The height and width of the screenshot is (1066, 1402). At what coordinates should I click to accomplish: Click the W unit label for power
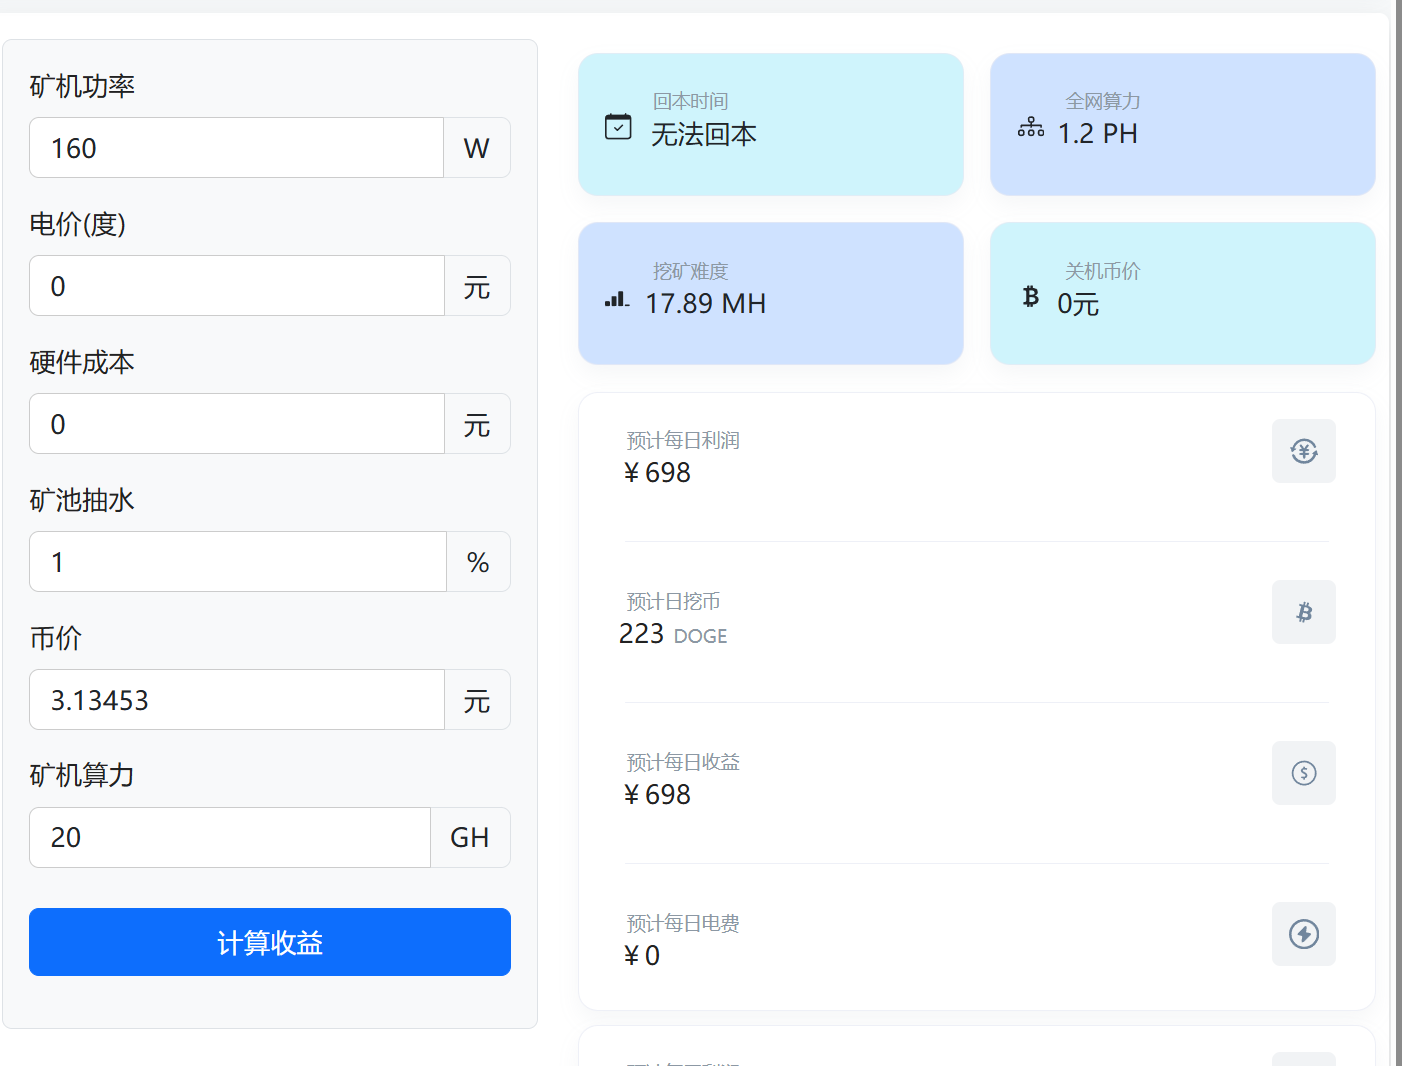[476, 148]
